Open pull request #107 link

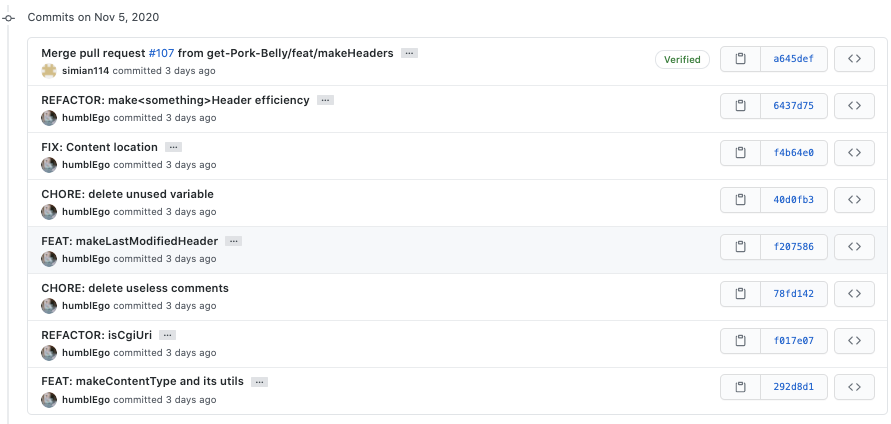(161, 53)
